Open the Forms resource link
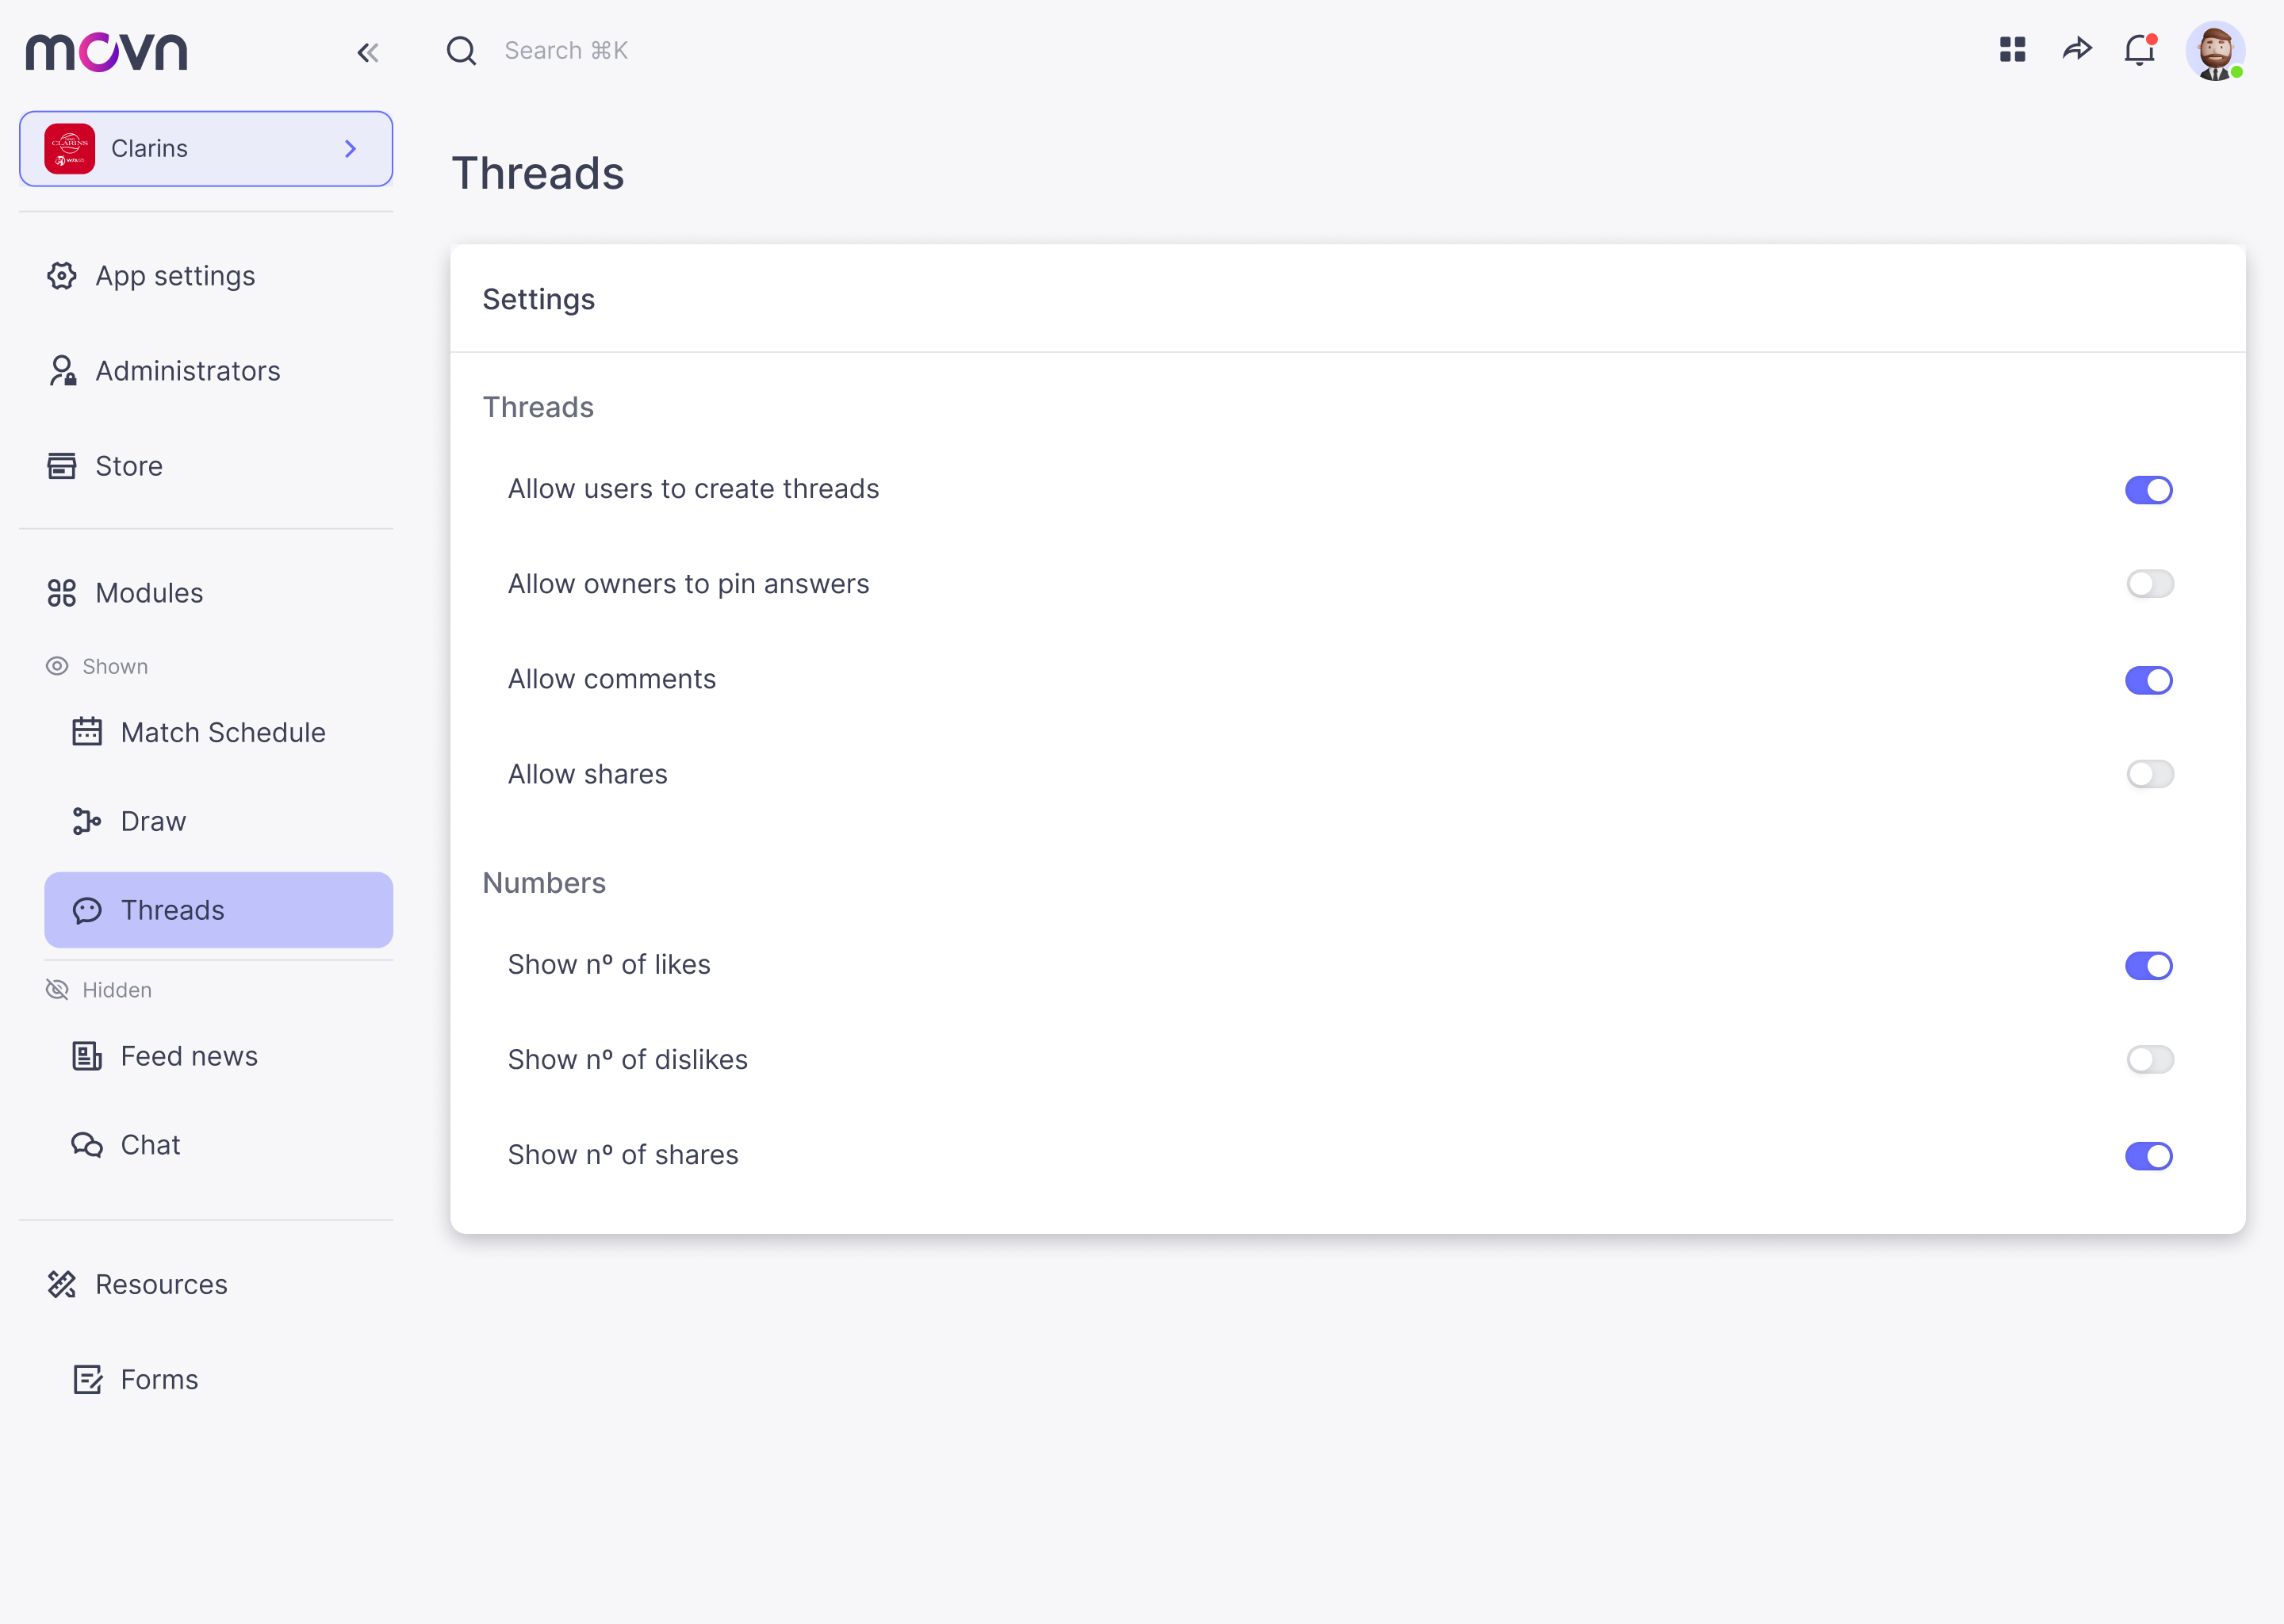The width and height of the screenshot is (2284, 1624). tap(159, 1380)
